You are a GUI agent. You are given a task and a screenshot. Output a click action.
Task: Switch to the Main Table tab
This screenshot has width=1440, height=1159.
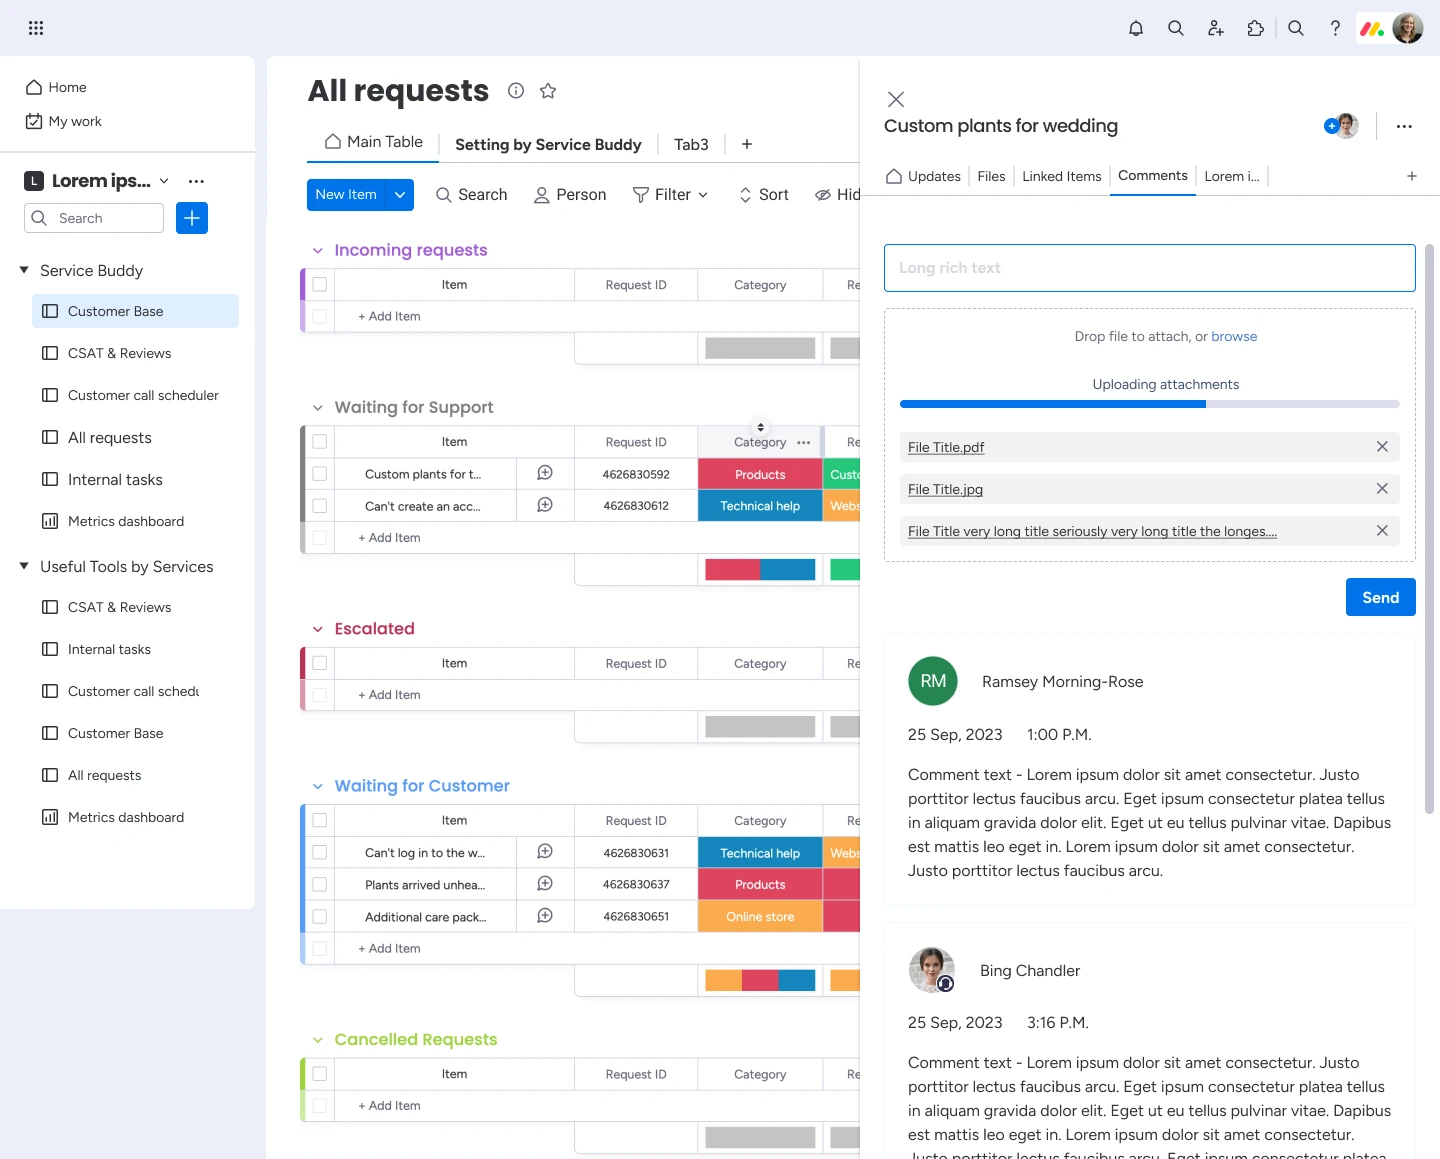tap(373, 142)
